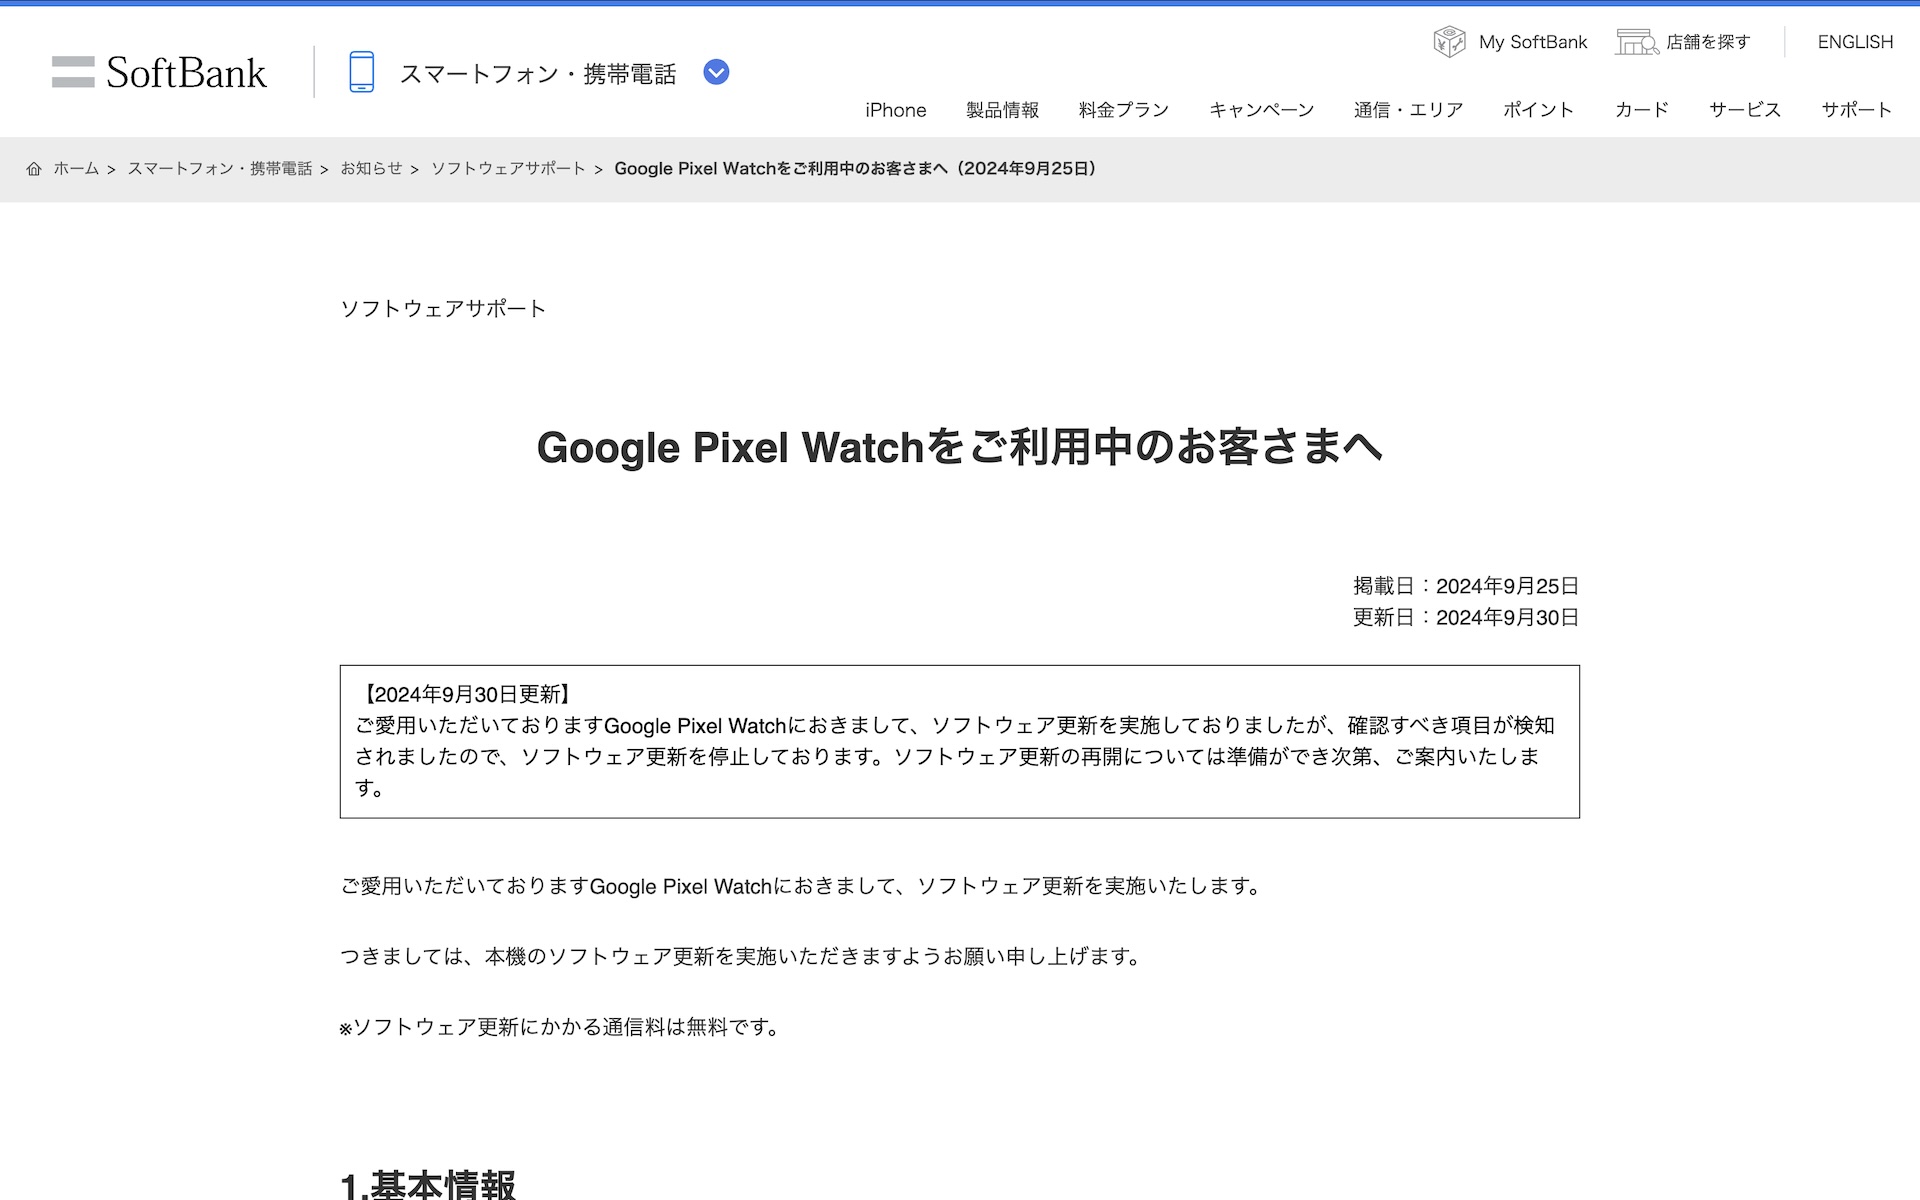Open the 製品情報 menu
The width and height of the screenshot is (1920, 1200).
(1002, 110)
